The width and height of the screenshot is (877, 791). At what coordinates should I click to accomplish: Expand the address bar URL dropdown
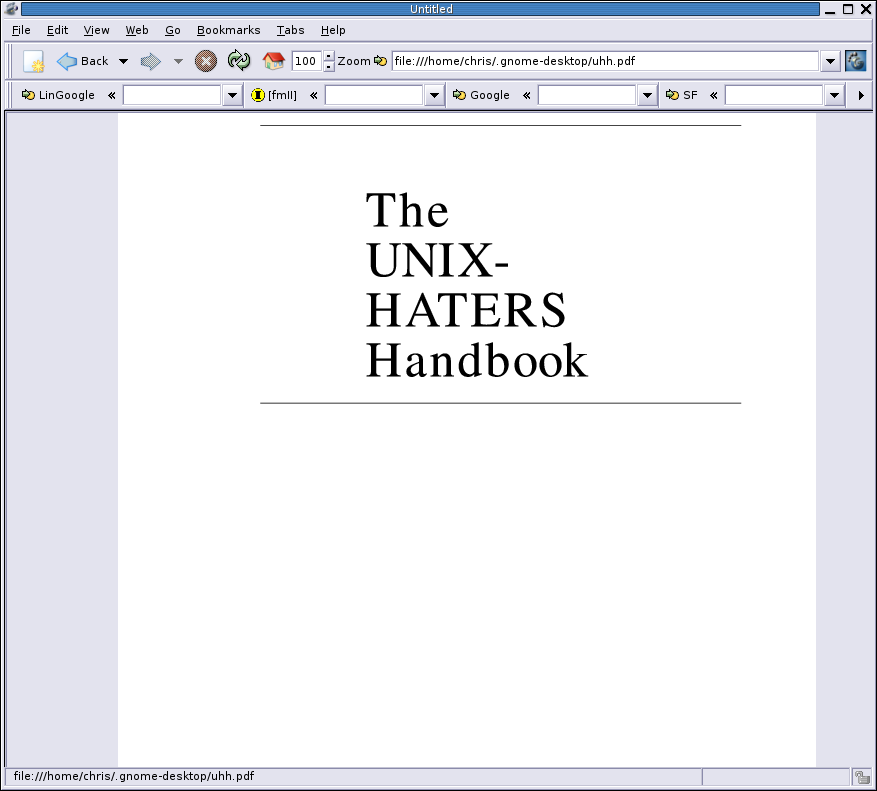[830, 62]
